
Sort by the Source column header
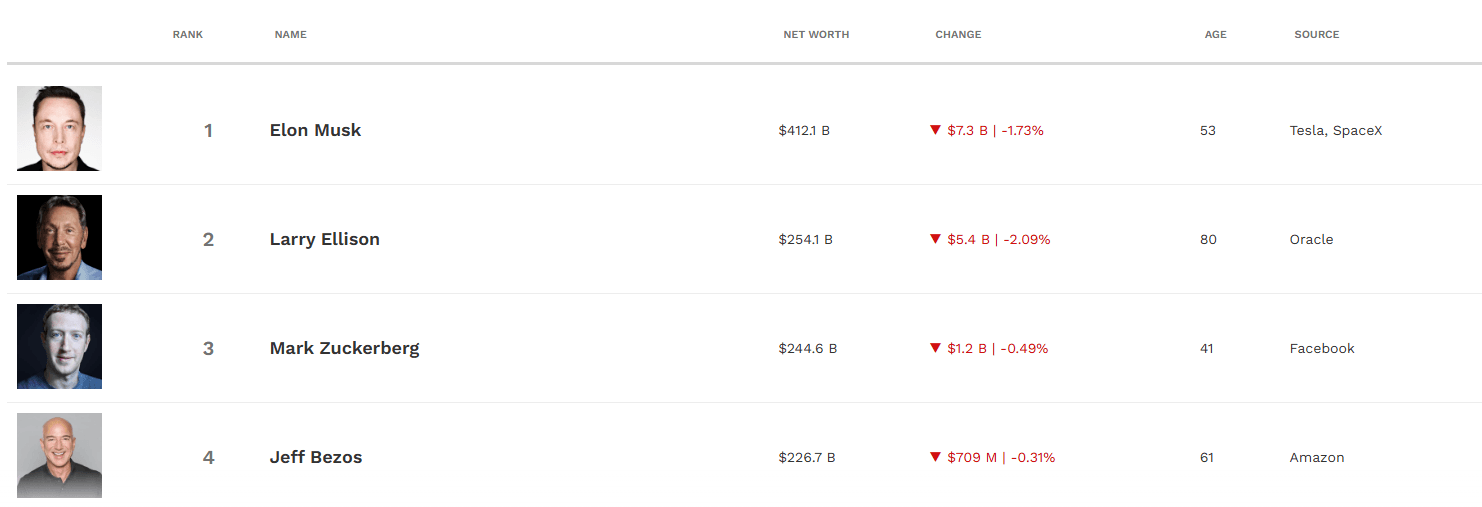click(x=1316, y=34)
